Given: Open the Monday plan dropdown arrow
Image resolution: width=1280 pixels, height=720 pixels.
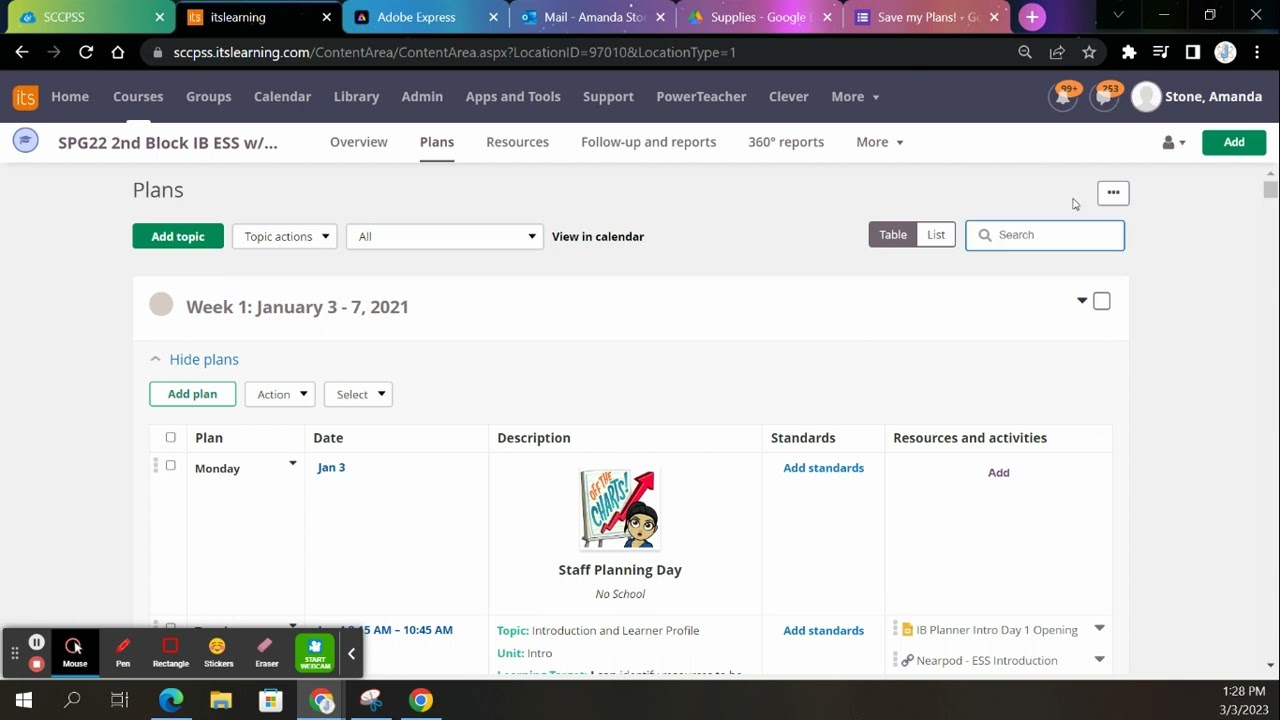Looking at the screenshot, I should (293, 463).
